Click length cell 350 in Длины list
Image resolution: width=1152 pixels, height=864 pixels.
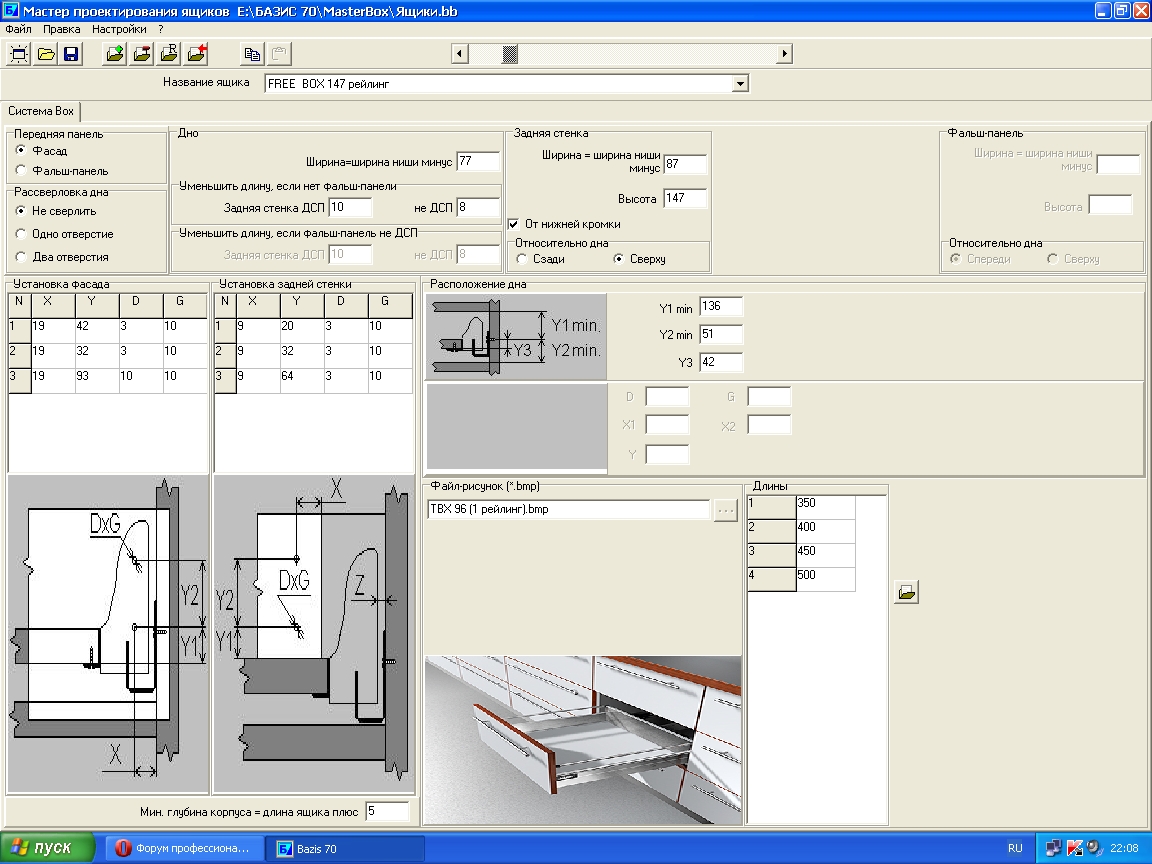click(825, 508)
